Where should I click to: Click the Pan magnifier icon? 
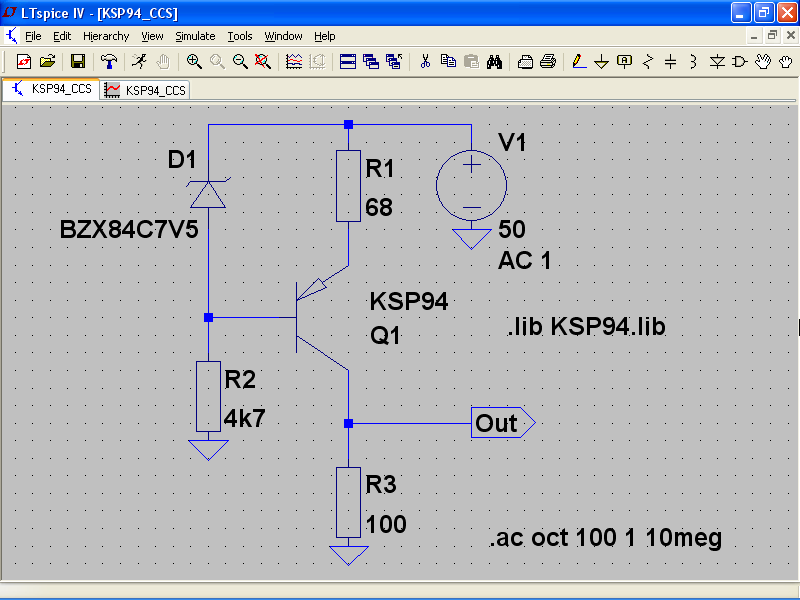pyautogui.click(x=217, y=62)
